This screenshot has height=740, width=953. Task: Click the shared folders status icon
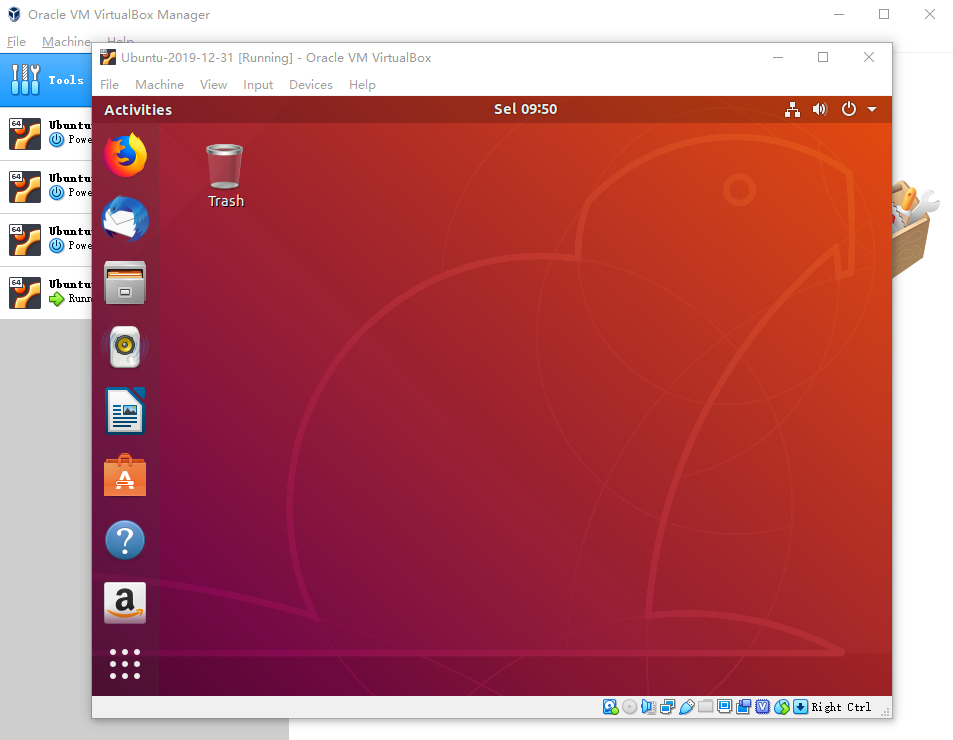tap(706, 707)
